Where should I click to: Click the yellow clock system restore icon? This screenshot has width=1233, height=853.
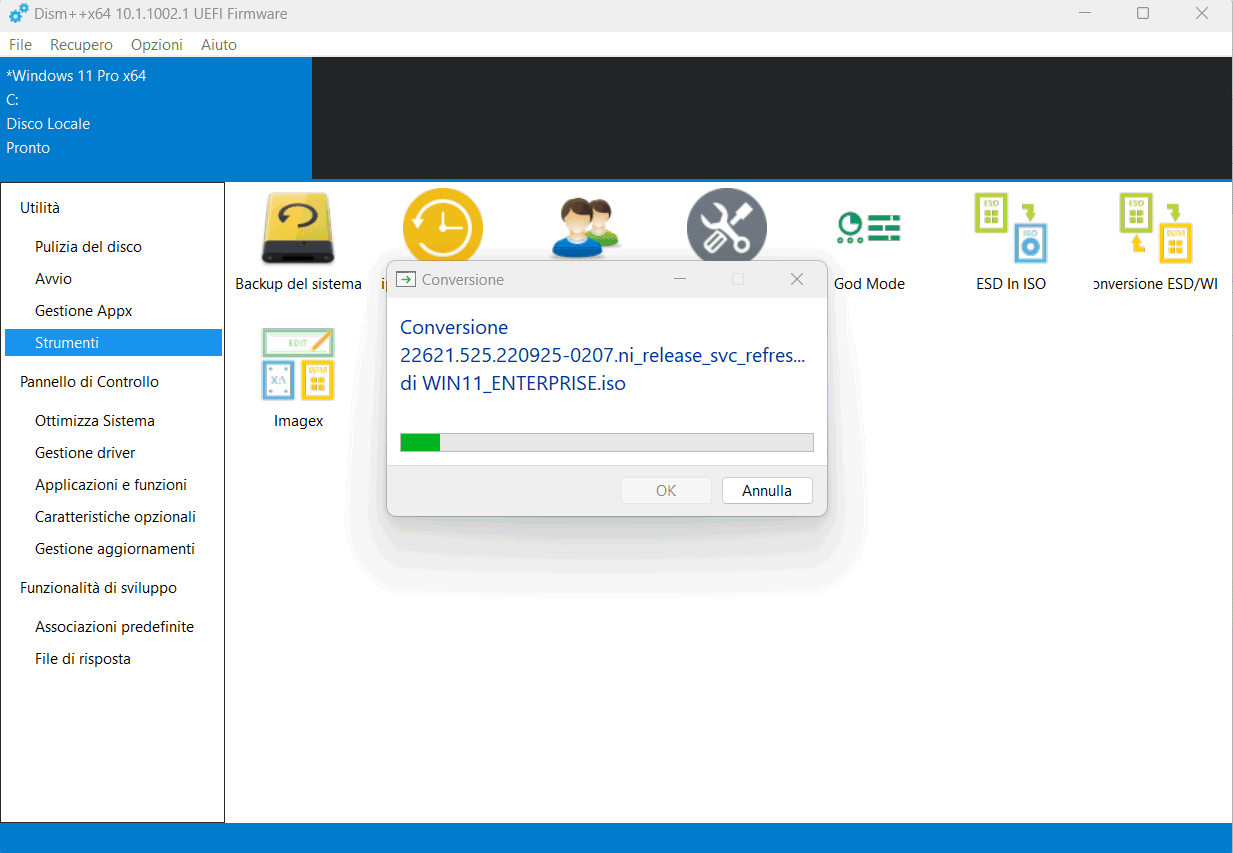(443, 224)
